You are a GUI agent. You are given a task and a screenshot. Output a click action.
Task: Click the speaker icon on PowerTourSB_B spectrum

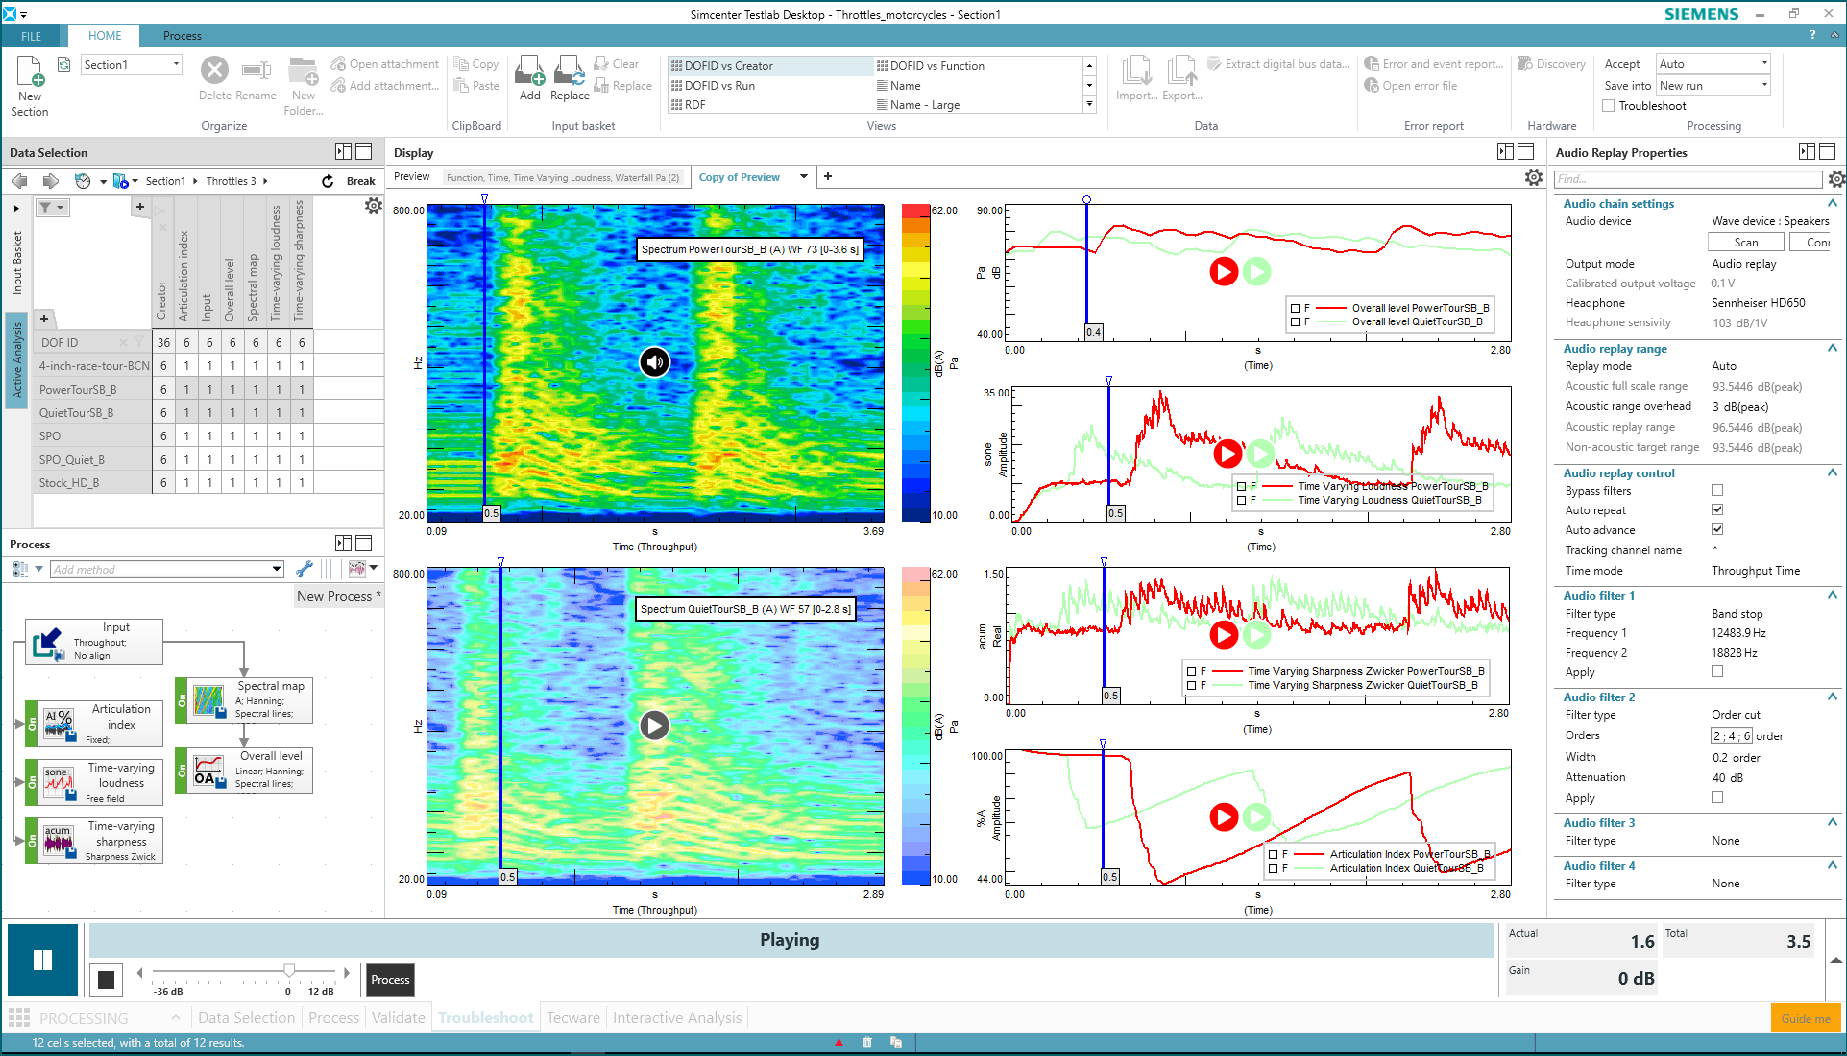click(654, 362)
